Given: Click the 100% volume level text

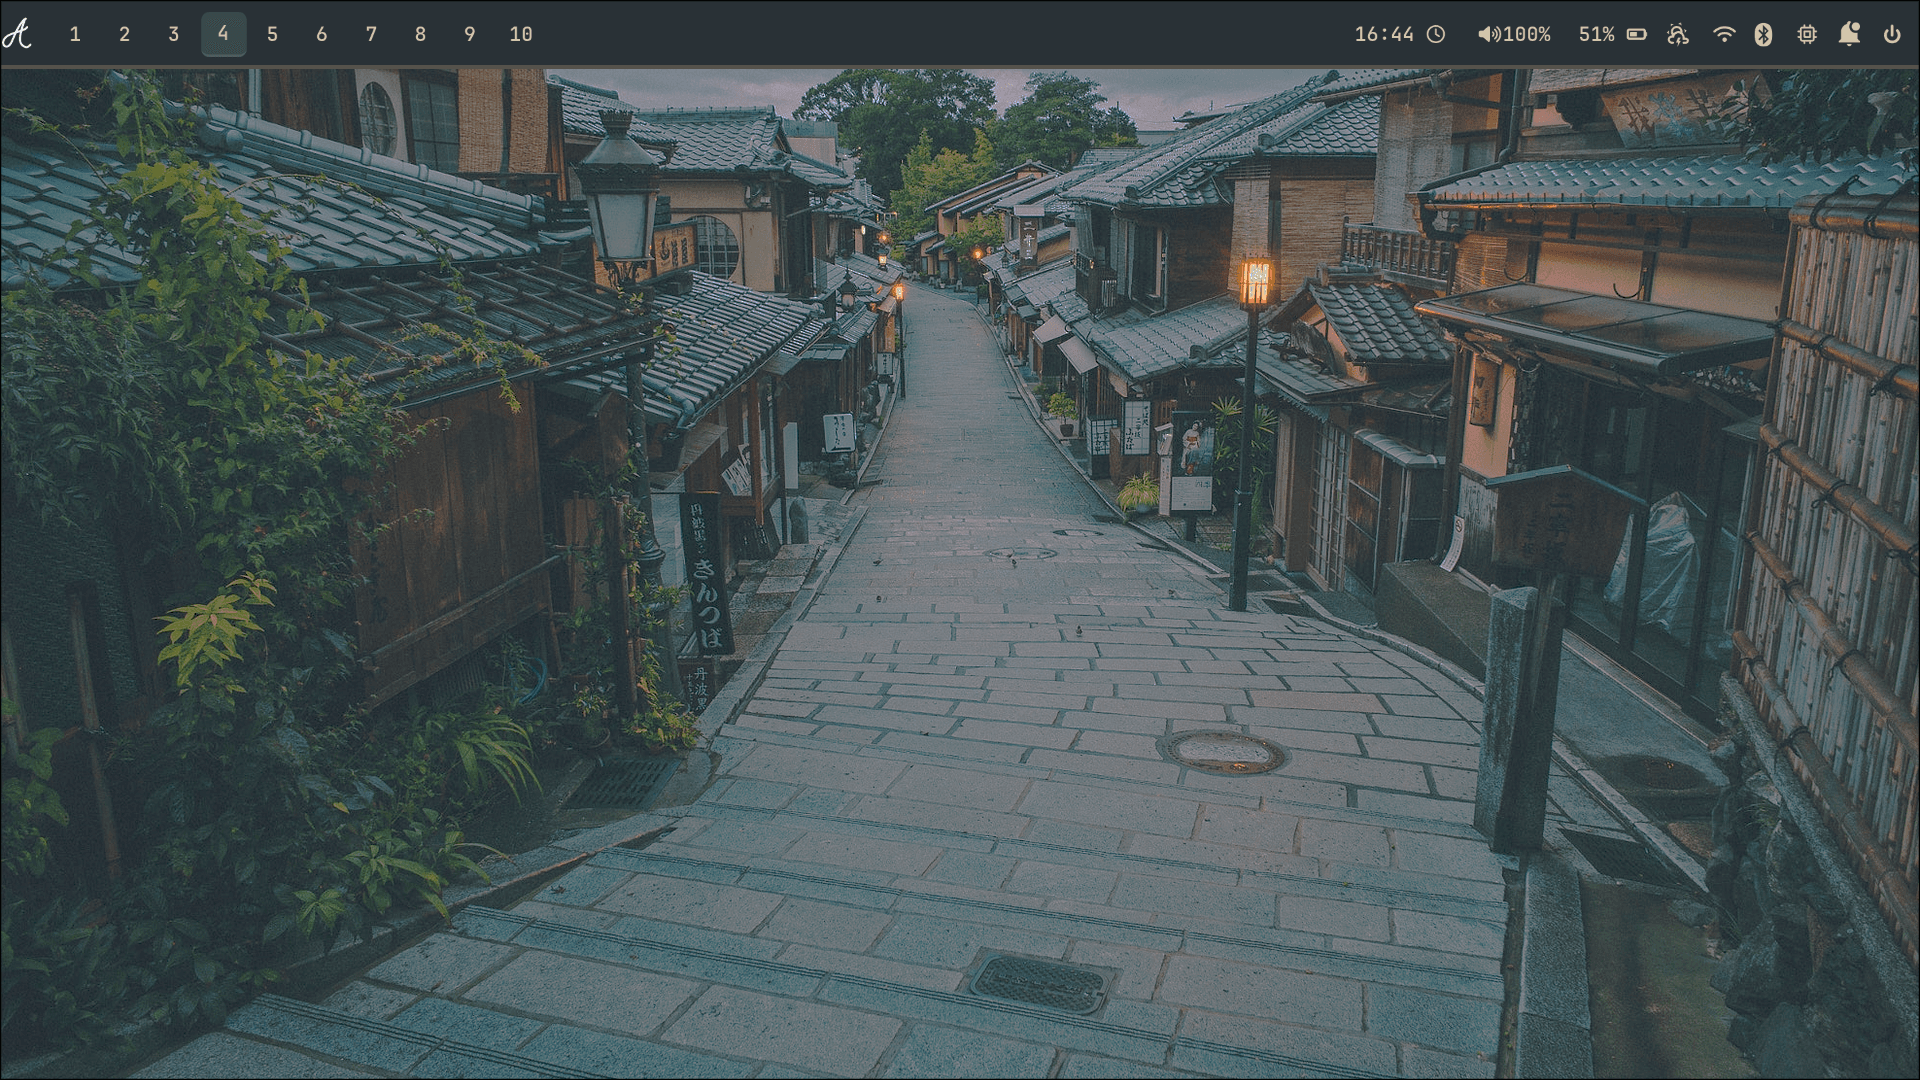Looking at the screenshot, I should click(1527, 34).
